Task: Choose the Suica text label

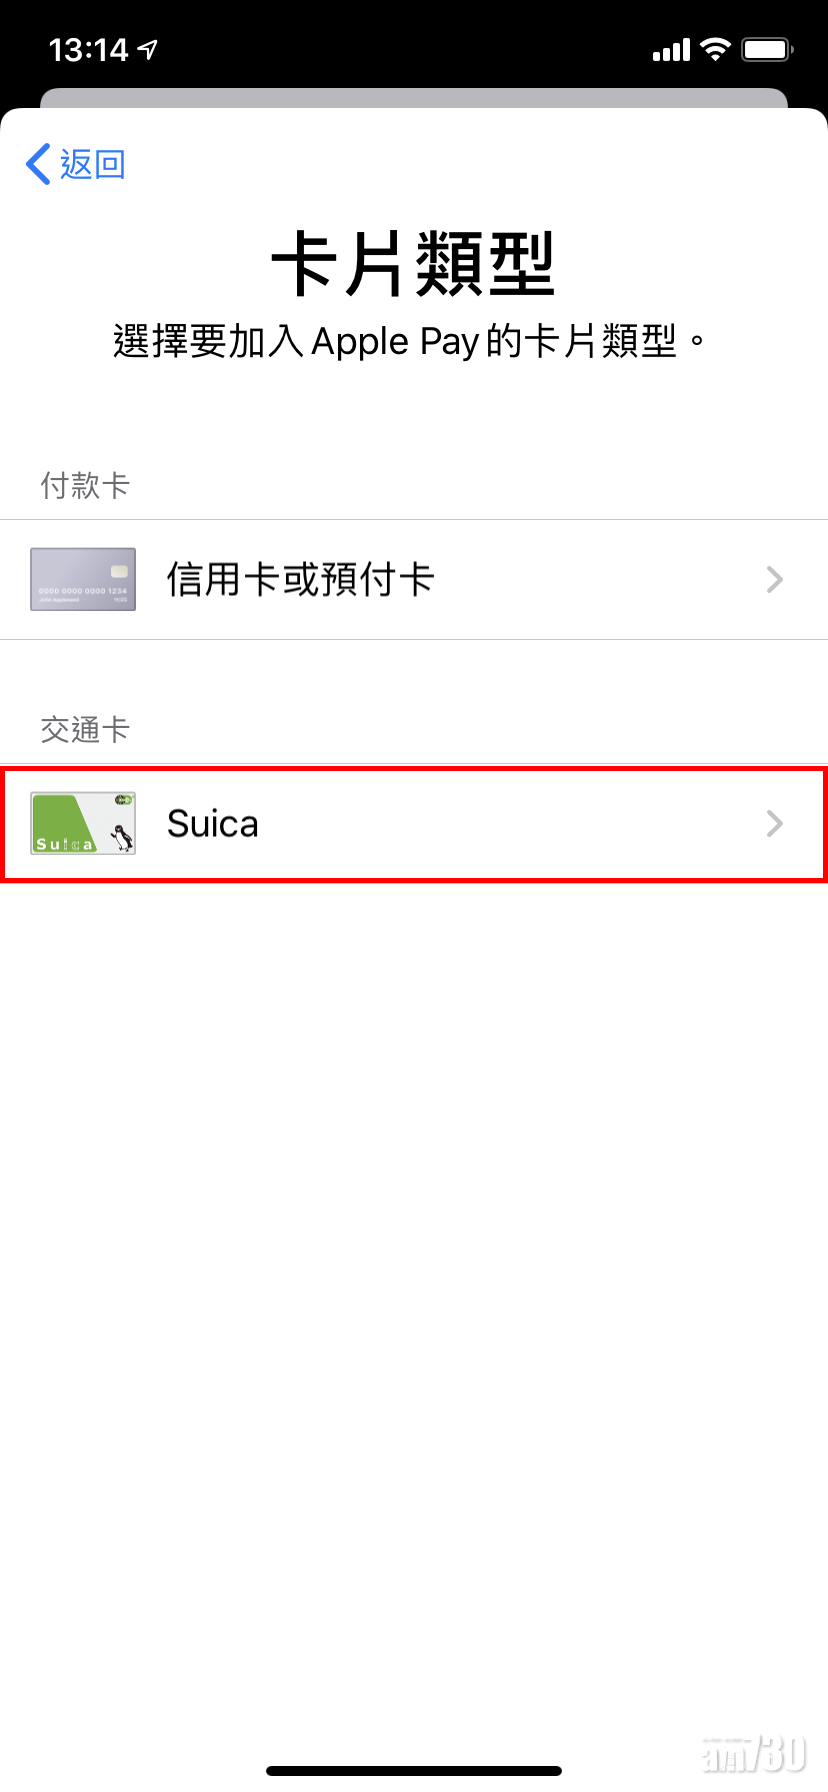Action: click(x=213, y=824)
